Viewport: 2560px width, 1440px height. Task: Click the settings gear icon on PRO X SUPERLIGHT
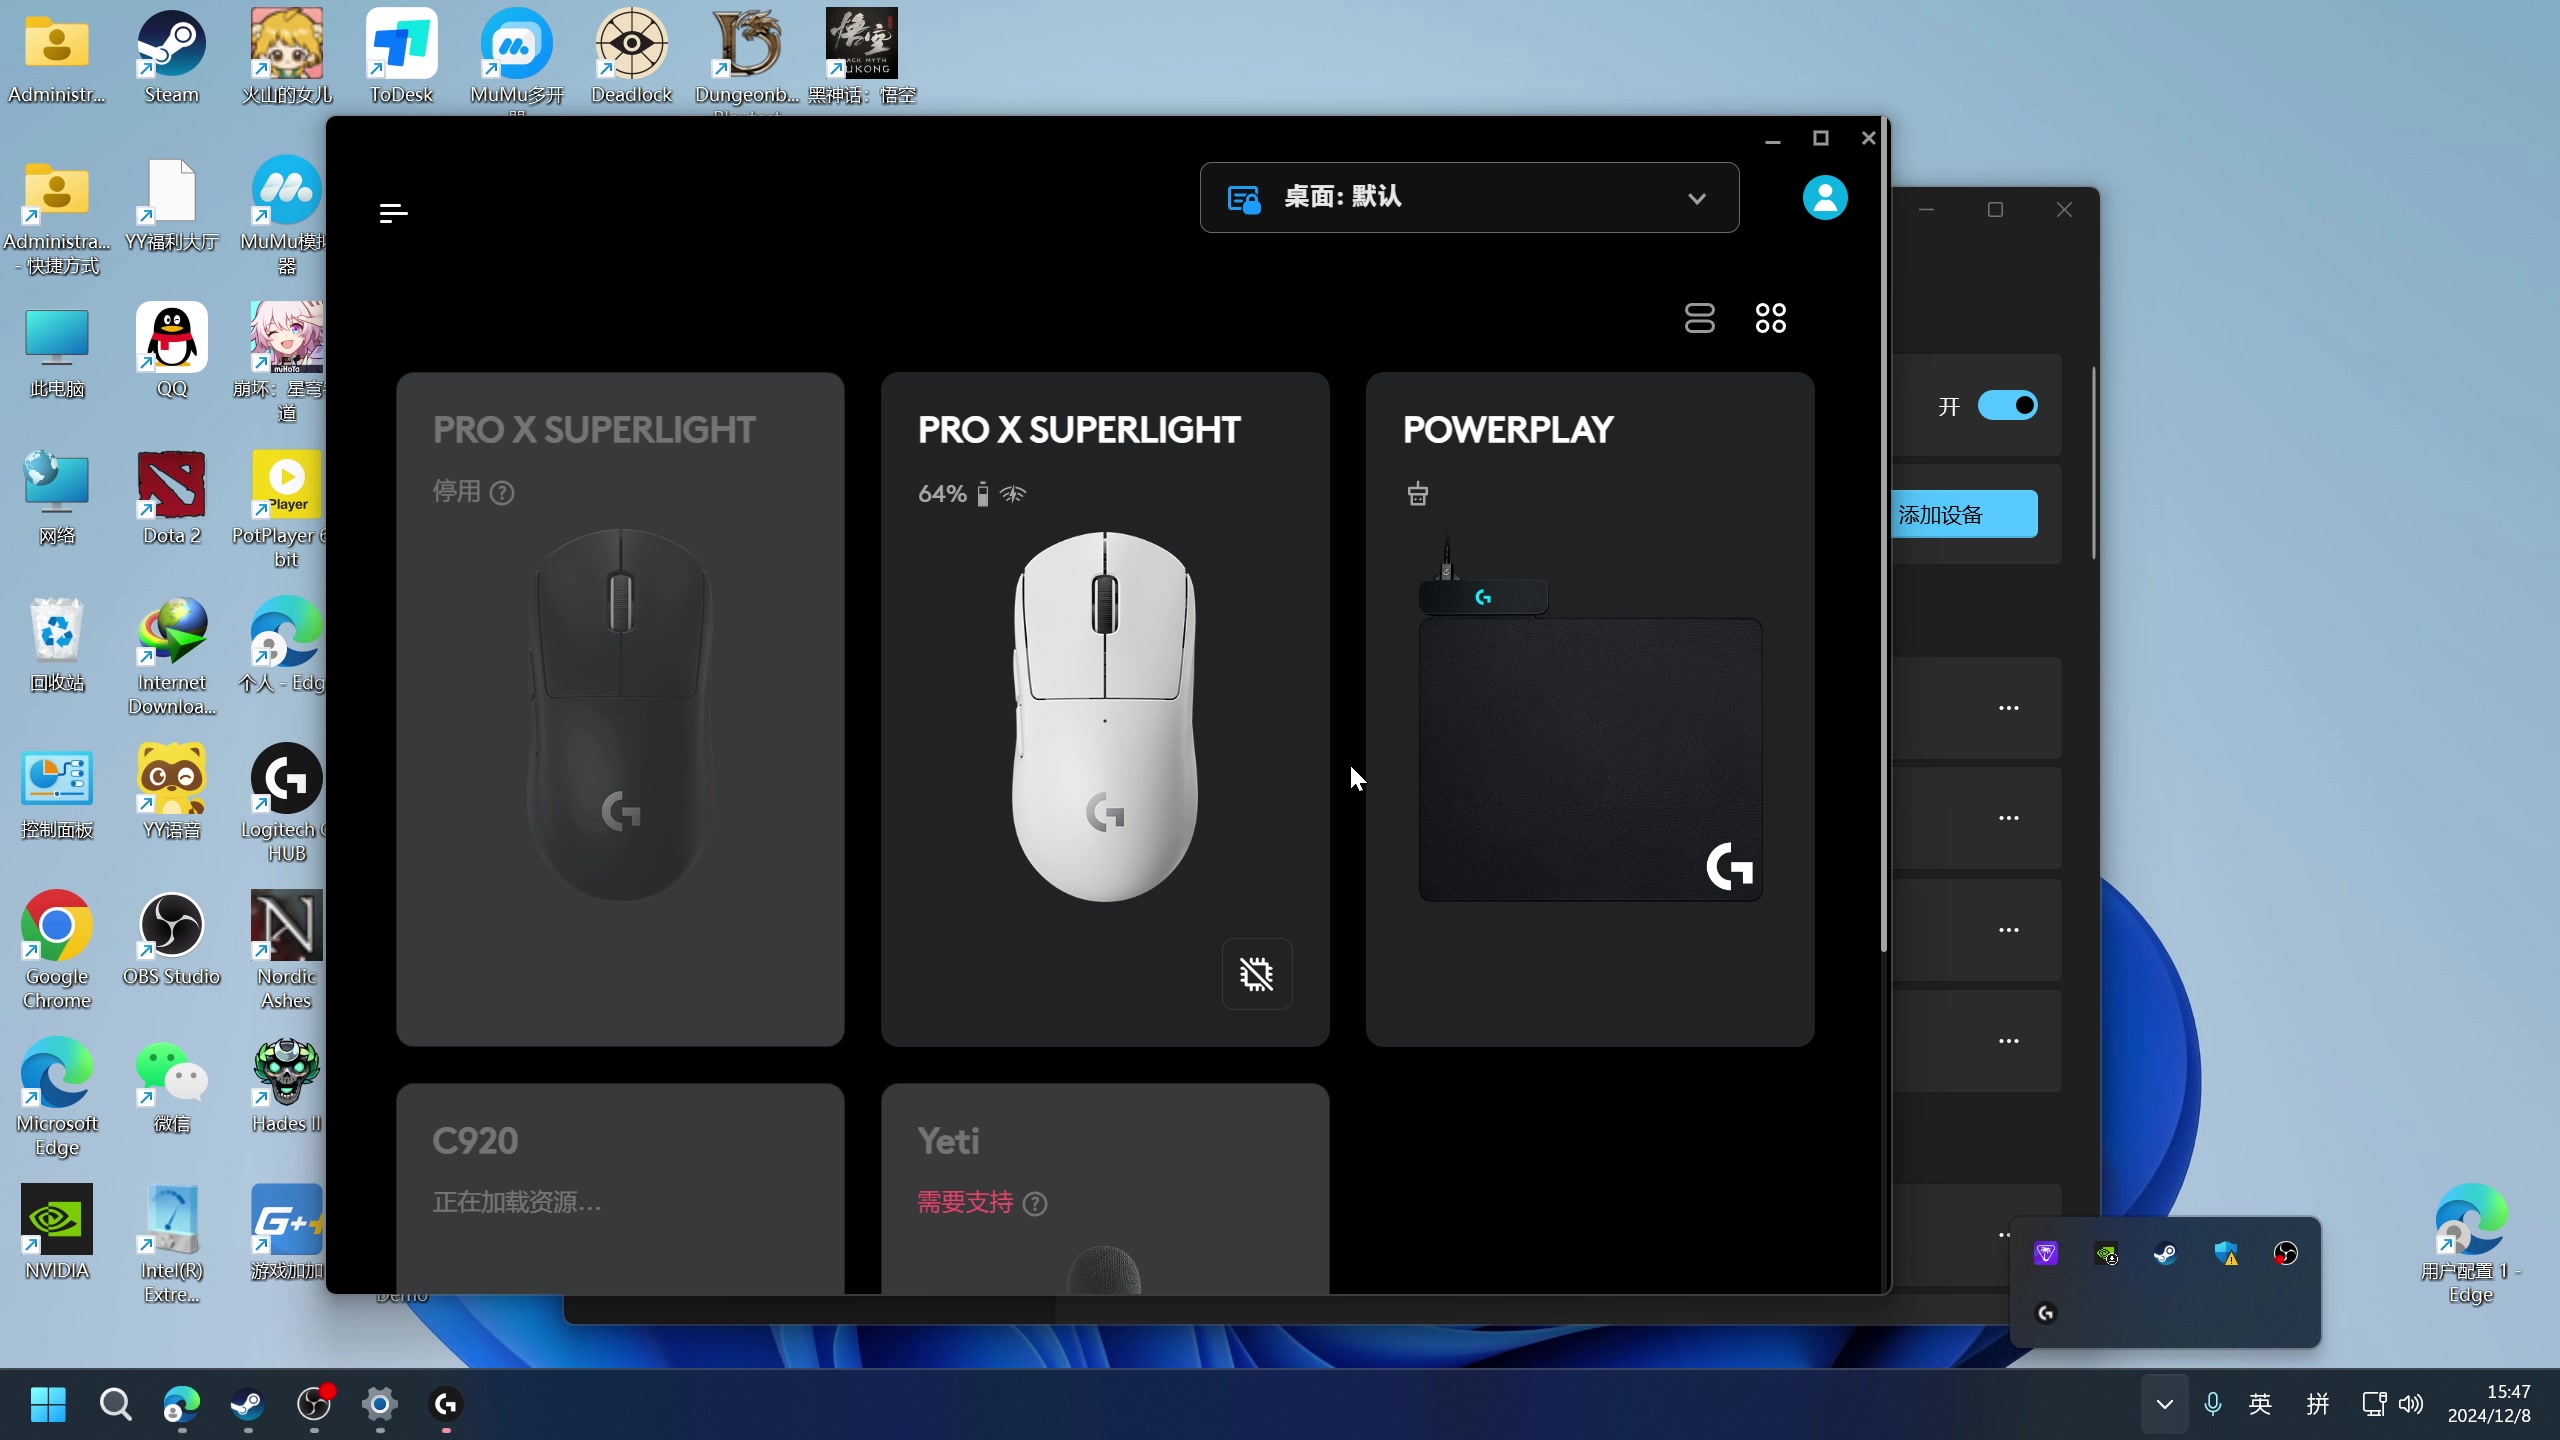1257,974
